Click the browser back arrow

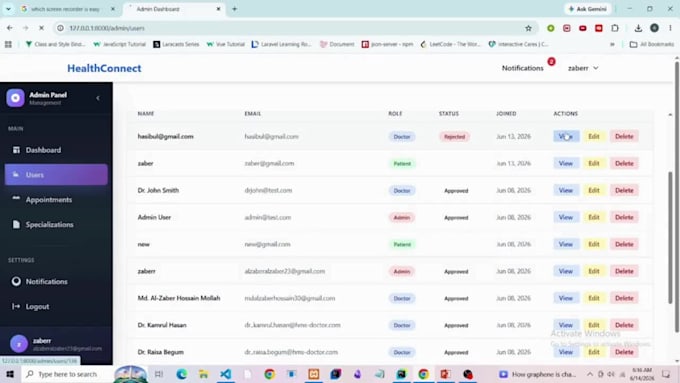(x=10, y=28)
